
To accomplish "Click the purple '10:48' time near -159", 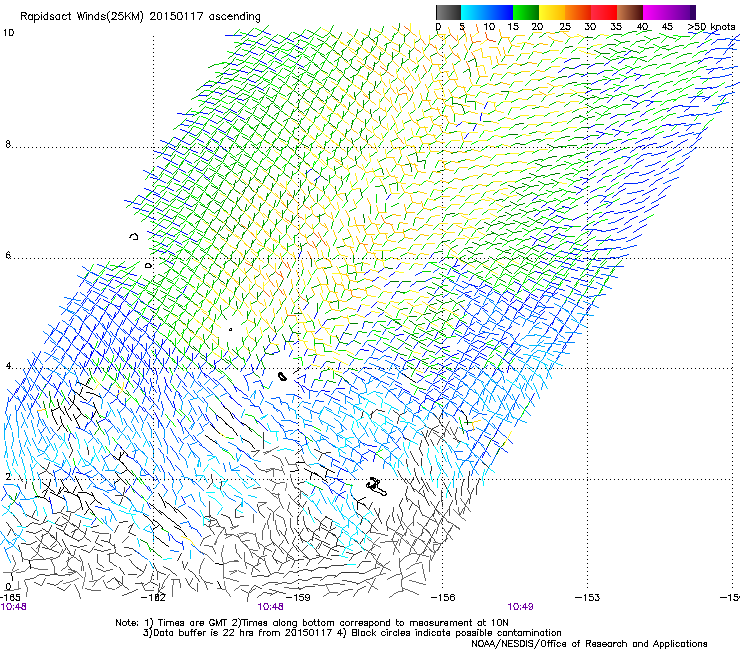I will [270, 607].
